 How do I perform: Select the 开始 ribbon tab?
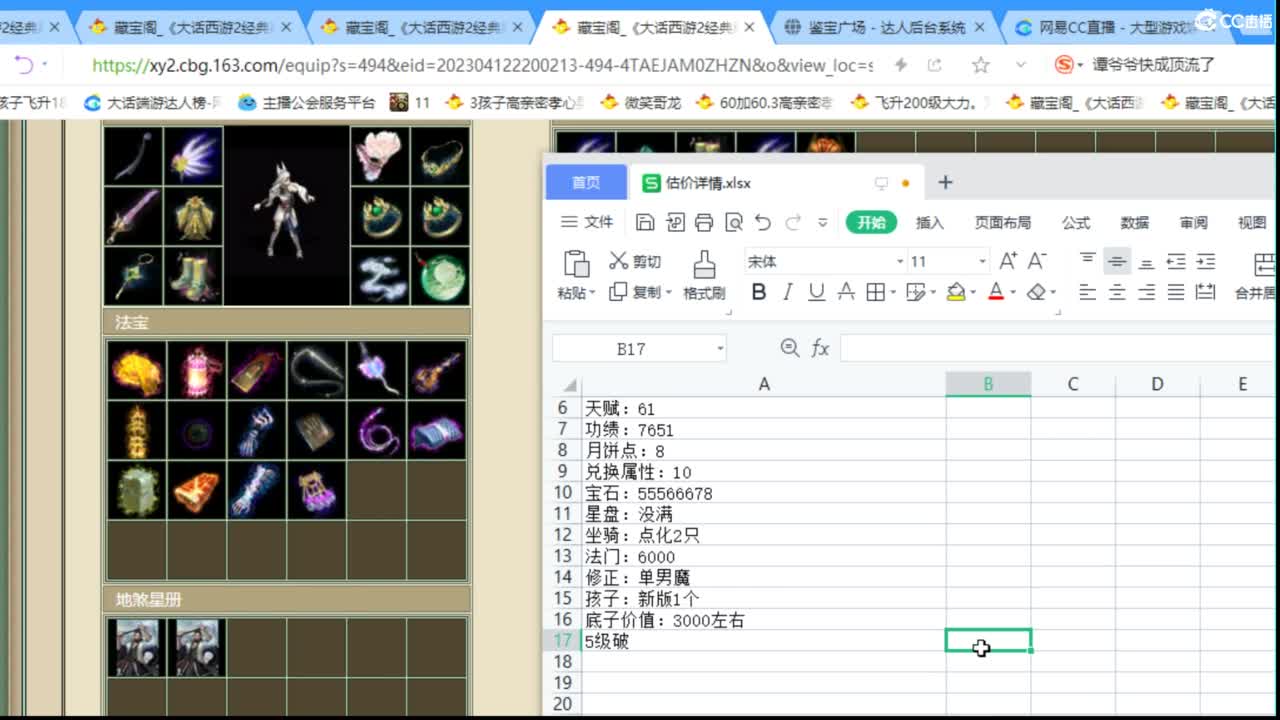(x=871, y=222)
